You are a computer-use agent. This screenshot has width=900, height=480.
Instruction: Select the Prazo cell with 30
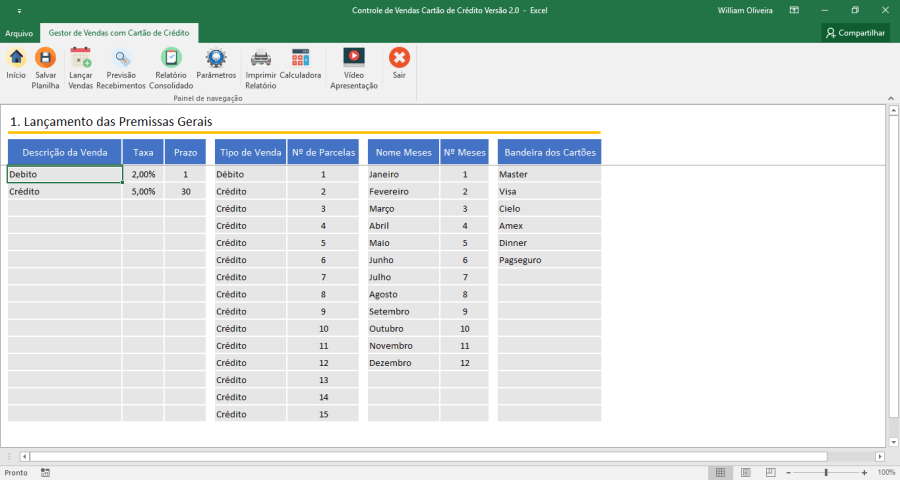[x=185, y=191]
